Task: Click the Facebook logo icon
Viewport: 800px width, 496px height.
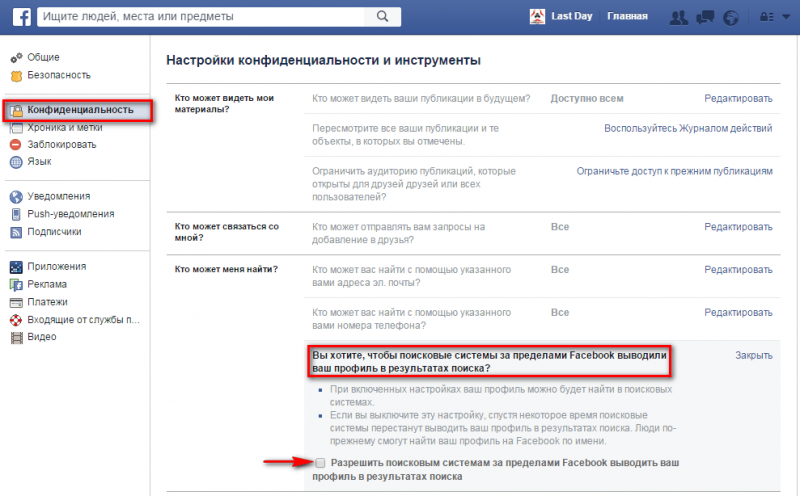Action: coord(21,16)
